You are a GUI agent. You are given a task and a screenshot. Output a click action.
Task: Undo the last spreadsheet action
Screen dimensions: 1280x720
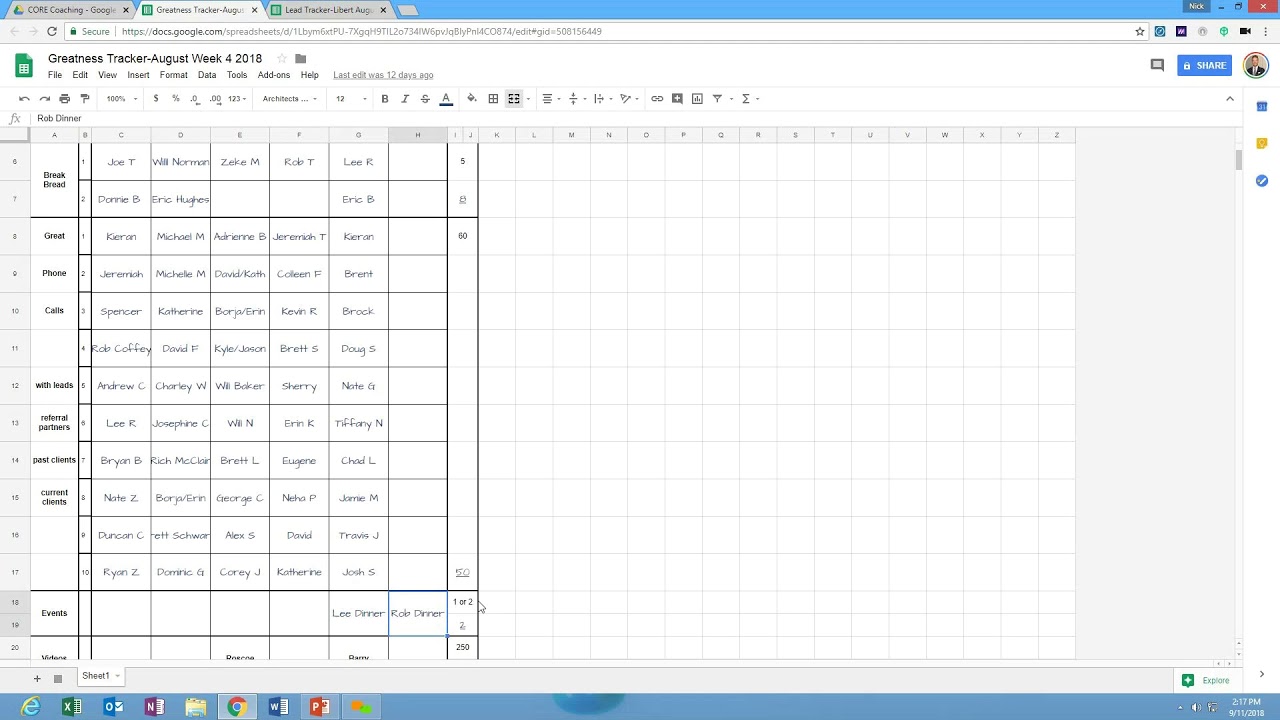click(x=24, y=99)
